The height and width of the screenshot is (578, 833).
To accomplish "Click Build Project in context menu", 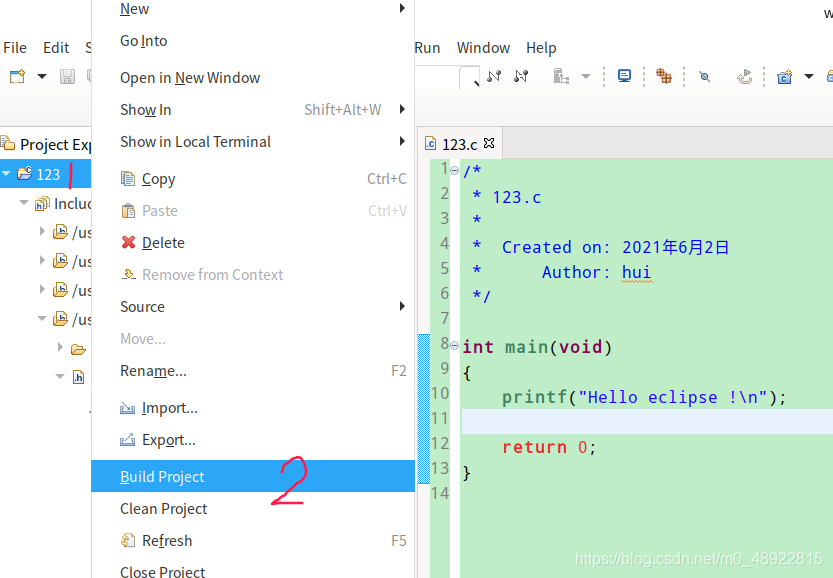I will tap(253, 476).
